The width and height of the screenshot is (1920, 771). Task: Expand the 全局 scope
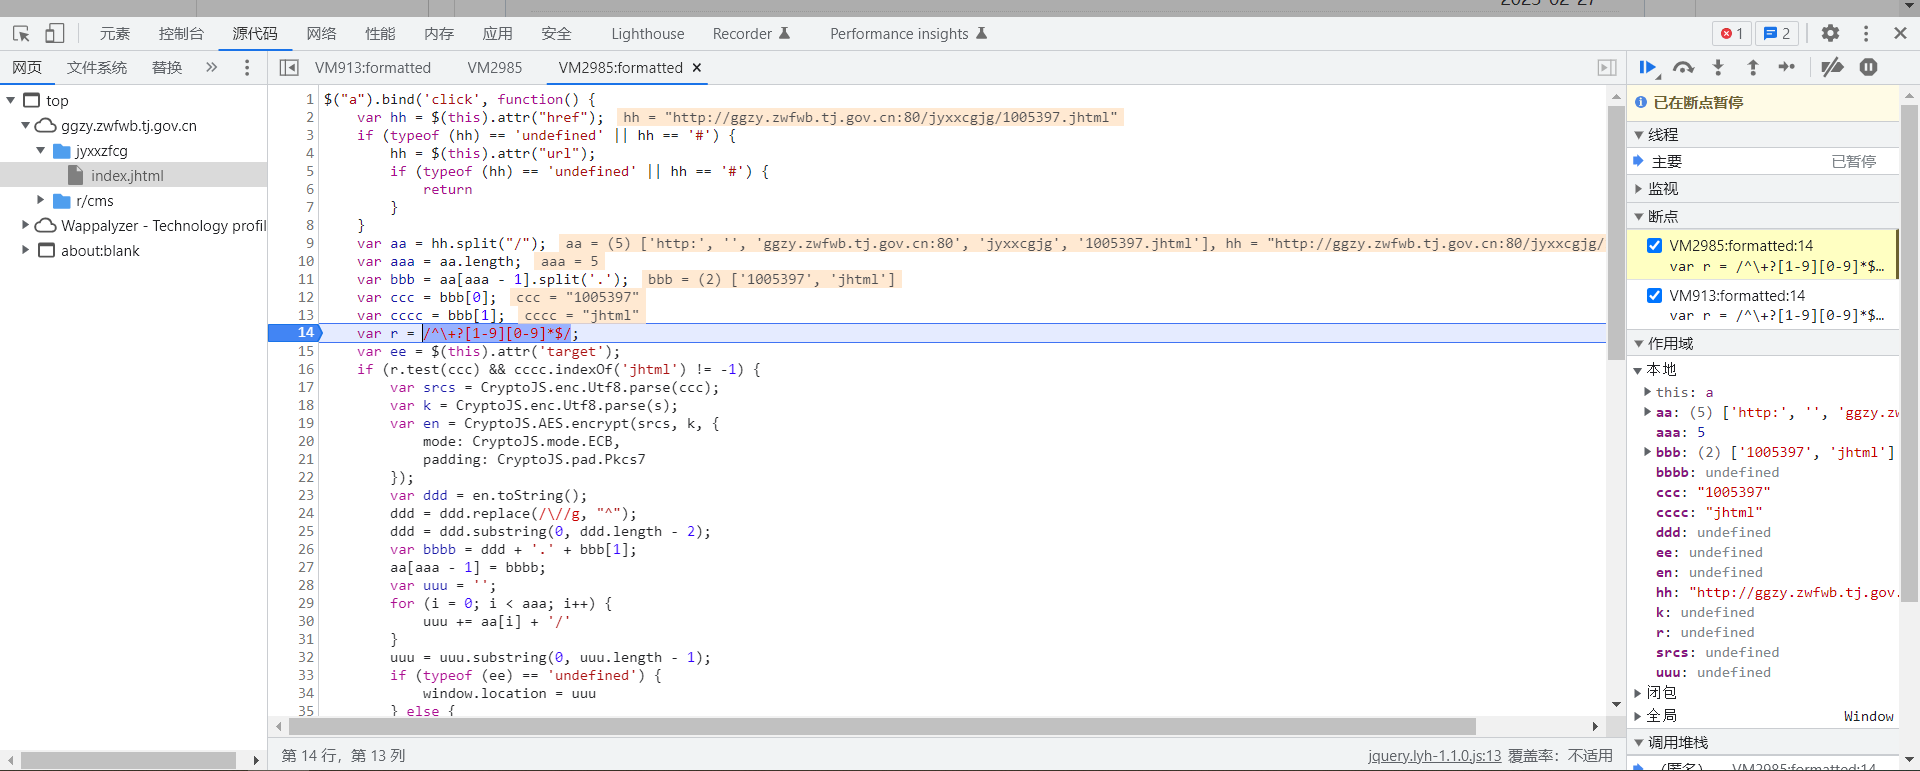click(1638, 716)
